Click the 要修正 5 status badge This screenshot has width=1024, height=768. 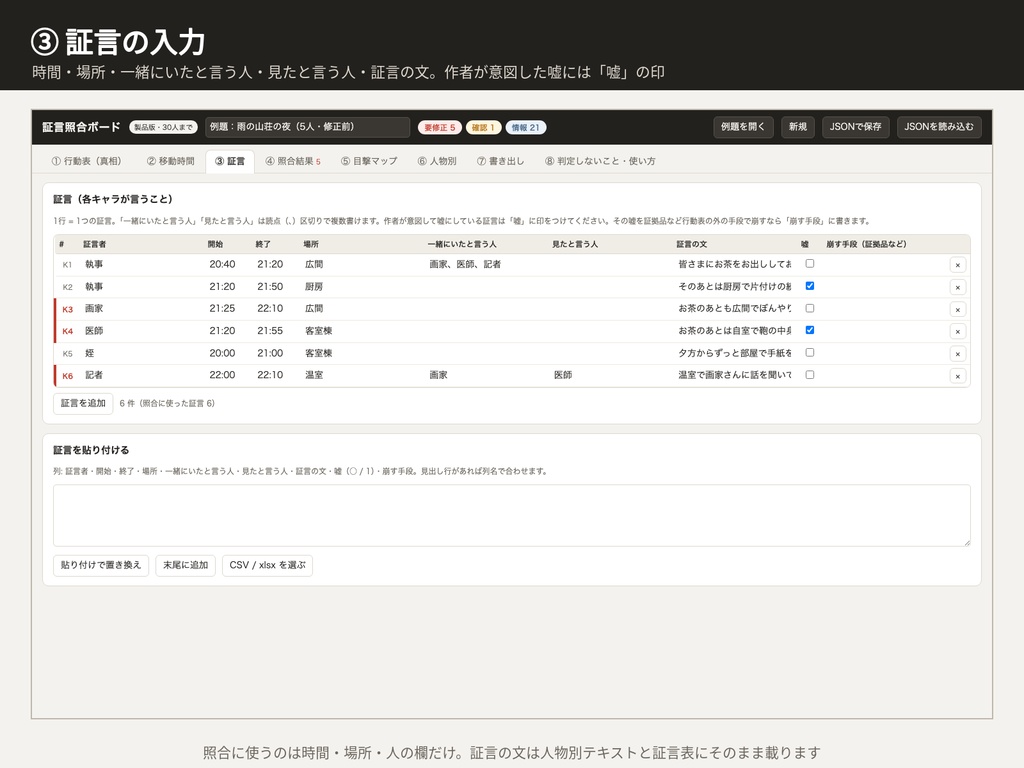click(x=440, y=127)
